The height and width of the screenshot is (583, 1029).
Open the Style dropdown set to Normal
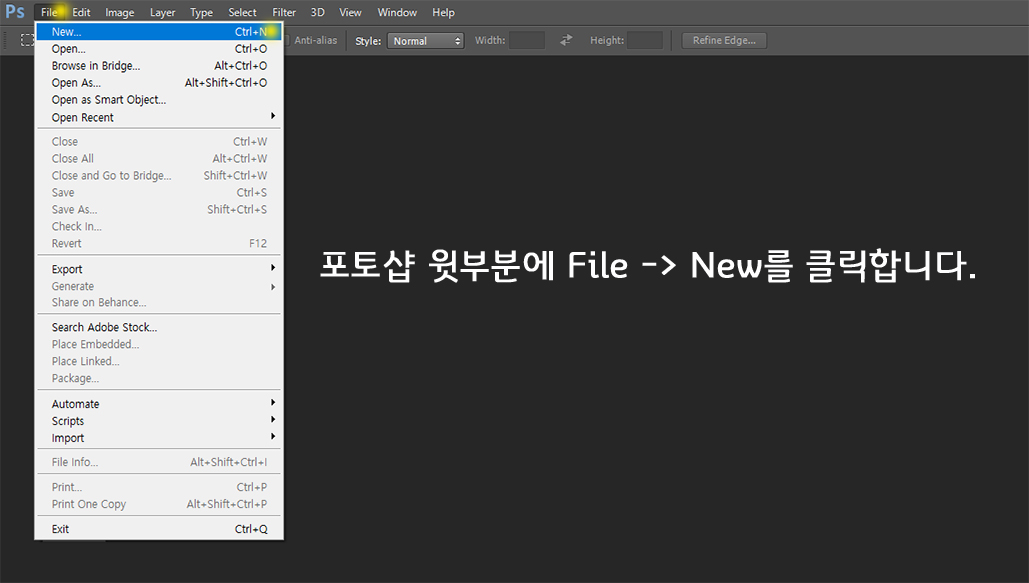pyautogui.click(x=425, y=41)
